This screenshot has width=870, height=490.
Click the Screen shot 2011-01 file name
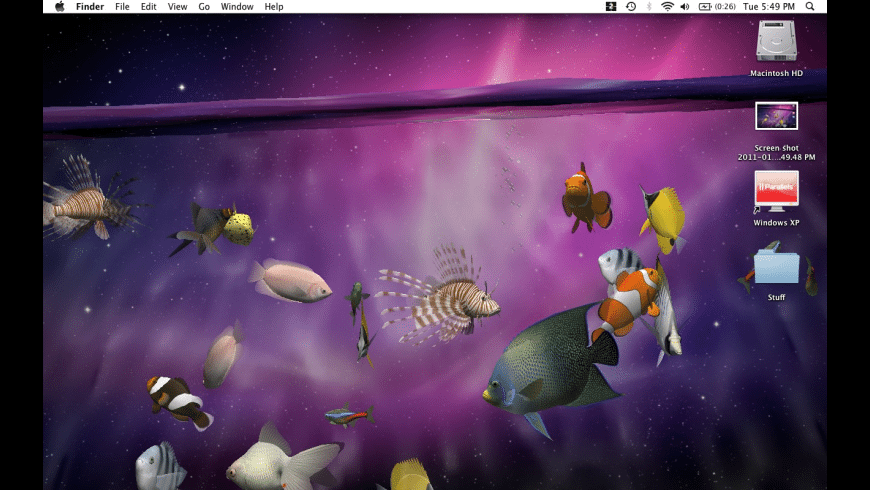click(776, 153)
